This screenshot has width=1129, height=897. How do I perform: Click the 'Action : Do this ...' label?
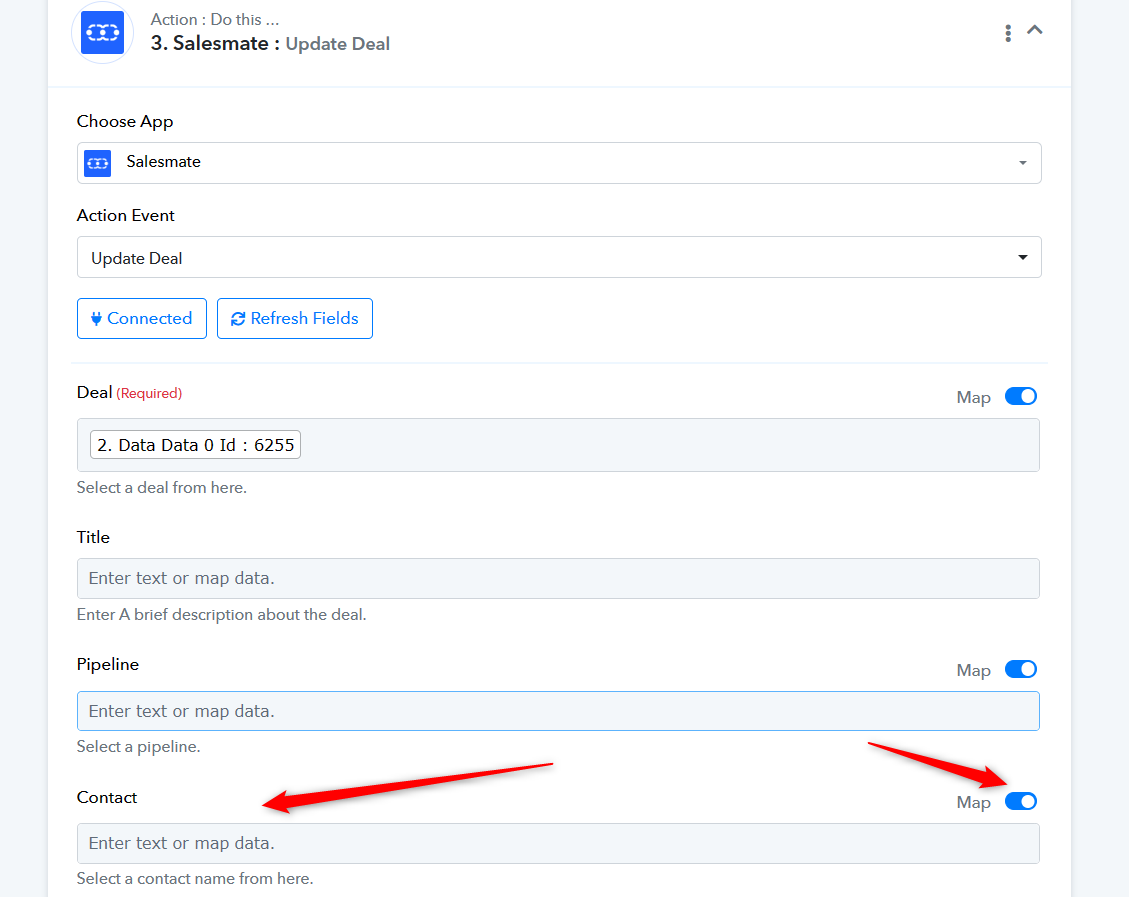pos(215,19)
